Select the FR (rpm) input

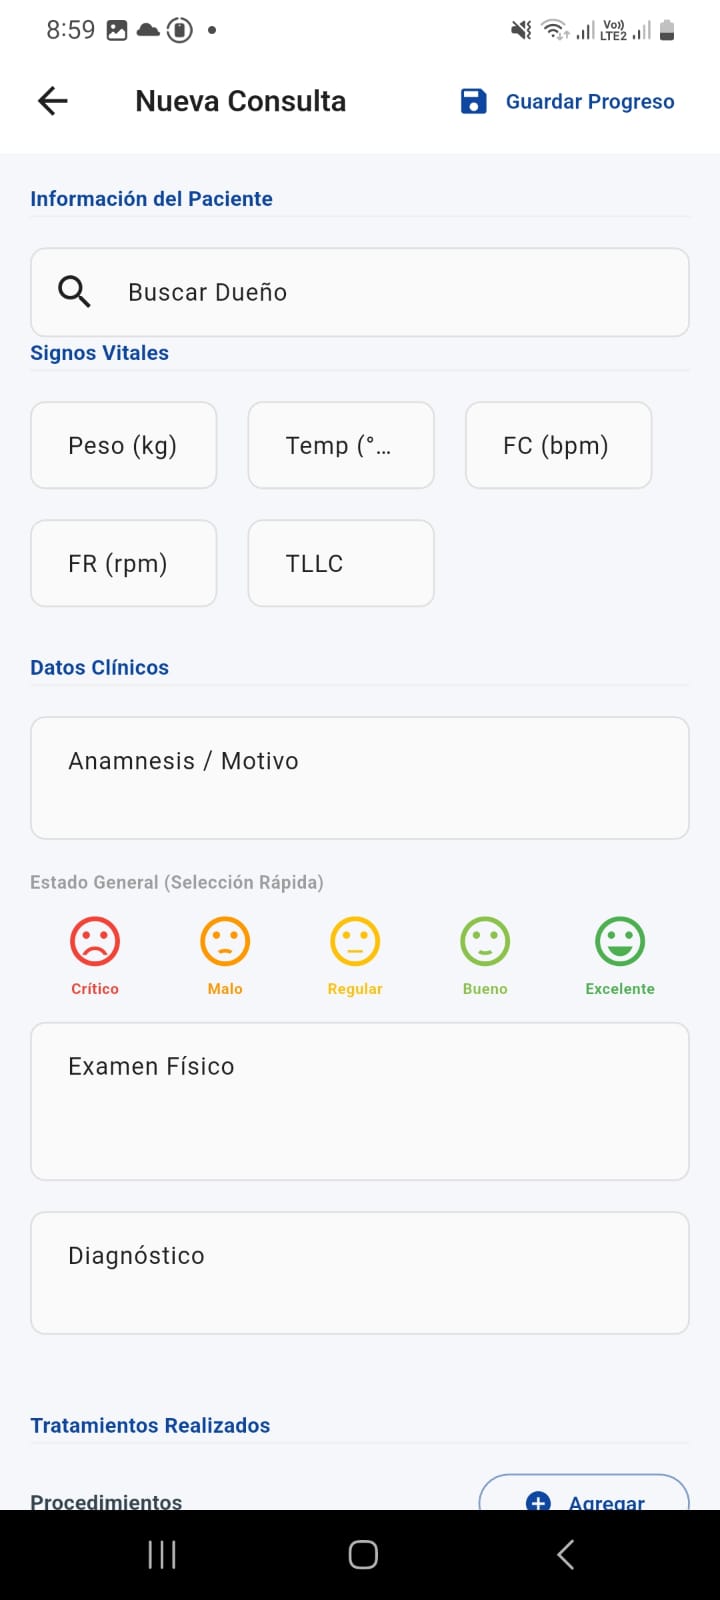[124, 564]
